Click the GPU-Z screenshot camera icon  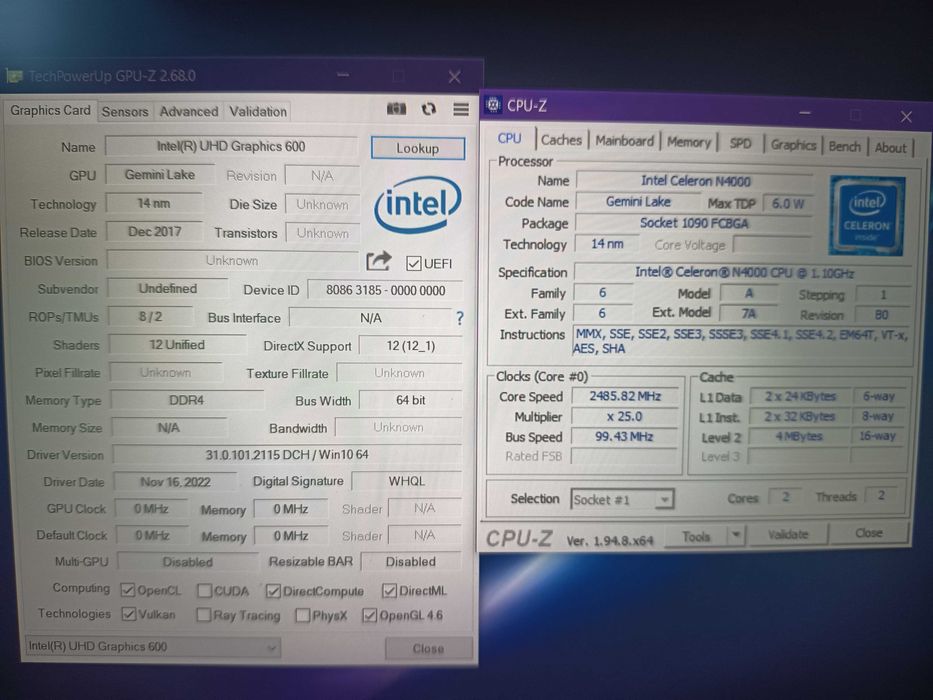(x=396, y=109)
